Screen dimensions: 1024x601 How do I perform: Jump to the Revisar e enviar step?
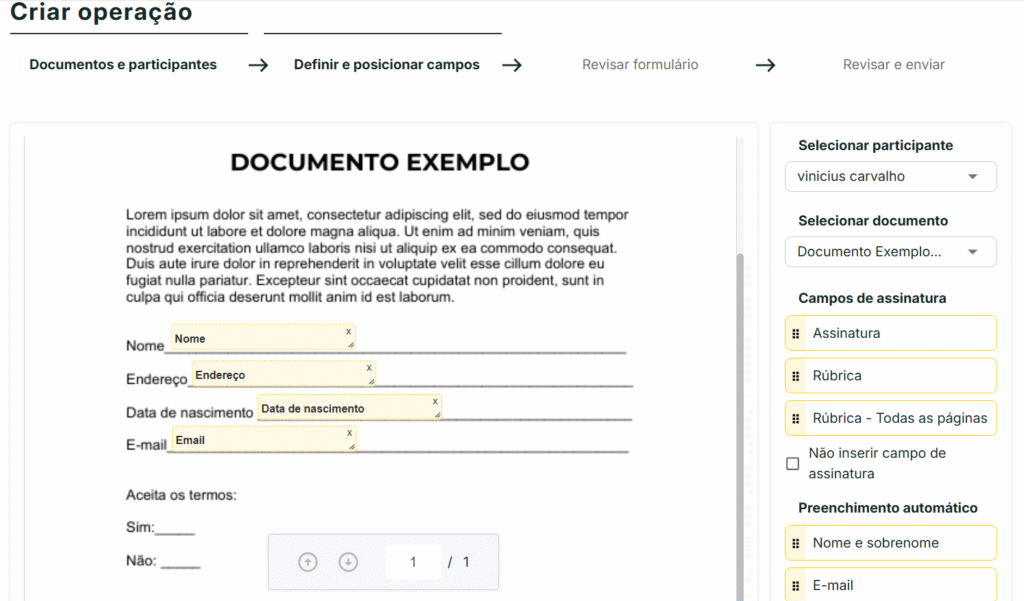[893, 65]
